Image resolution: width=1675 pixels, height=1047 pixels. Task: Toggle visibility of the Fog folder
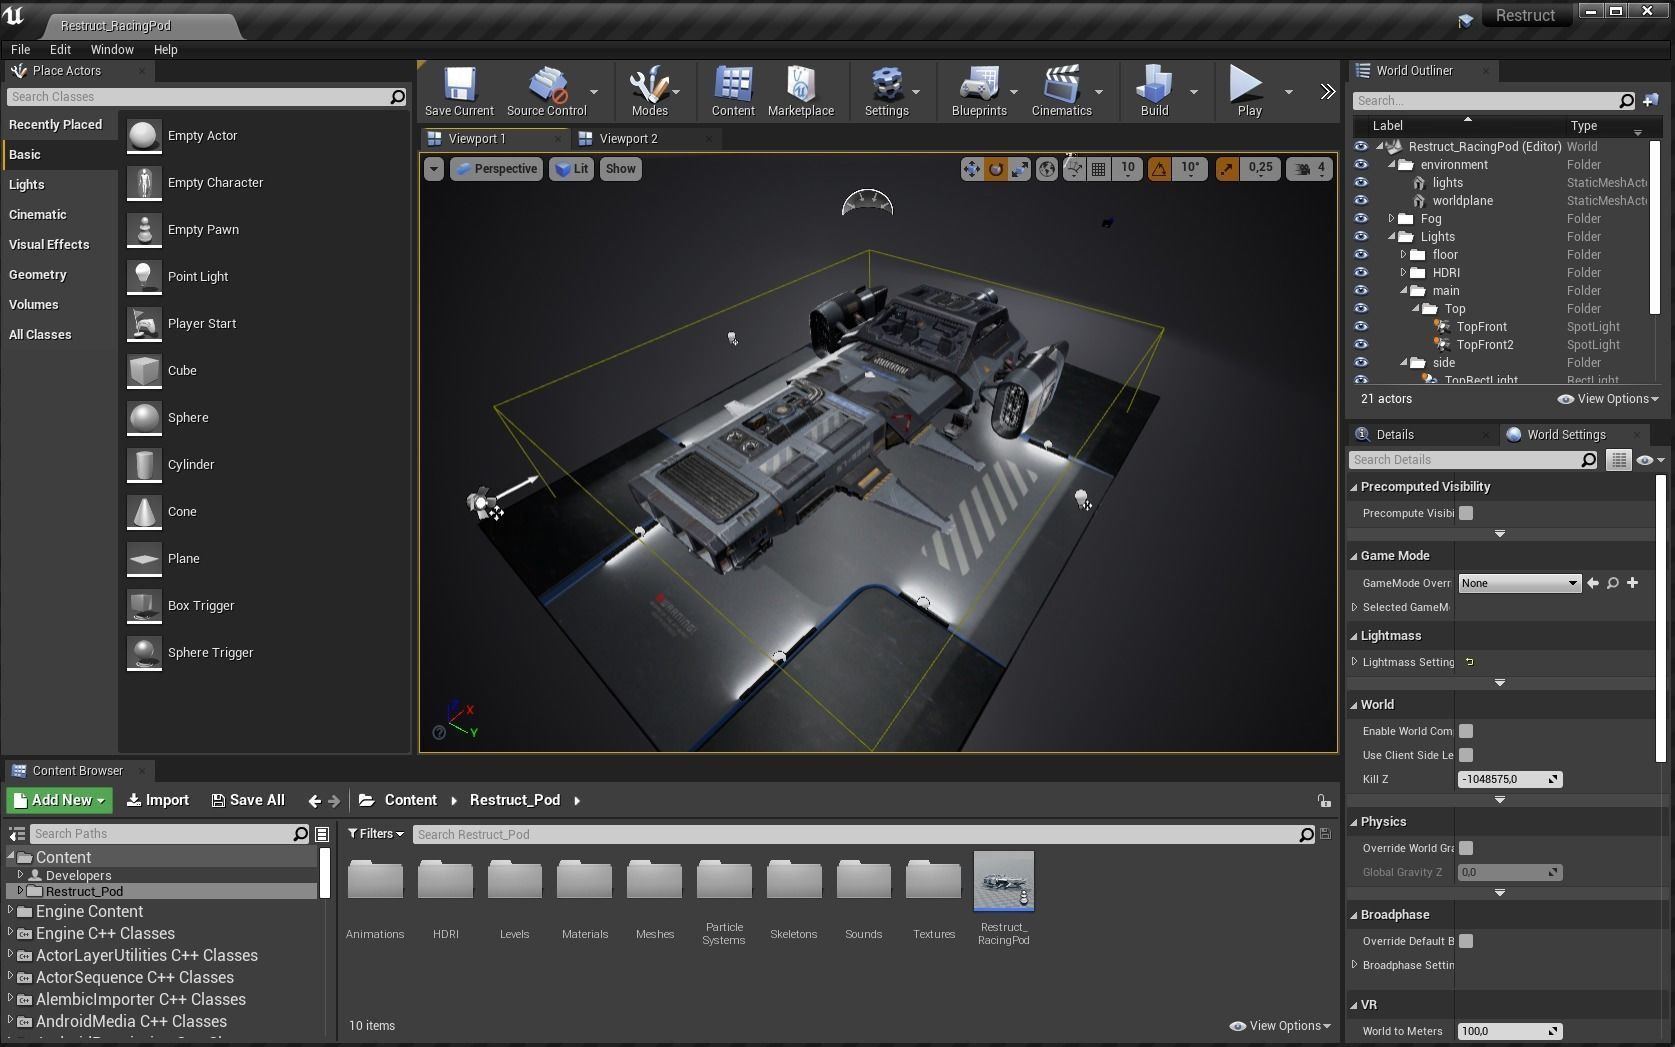click(1361, 219)
